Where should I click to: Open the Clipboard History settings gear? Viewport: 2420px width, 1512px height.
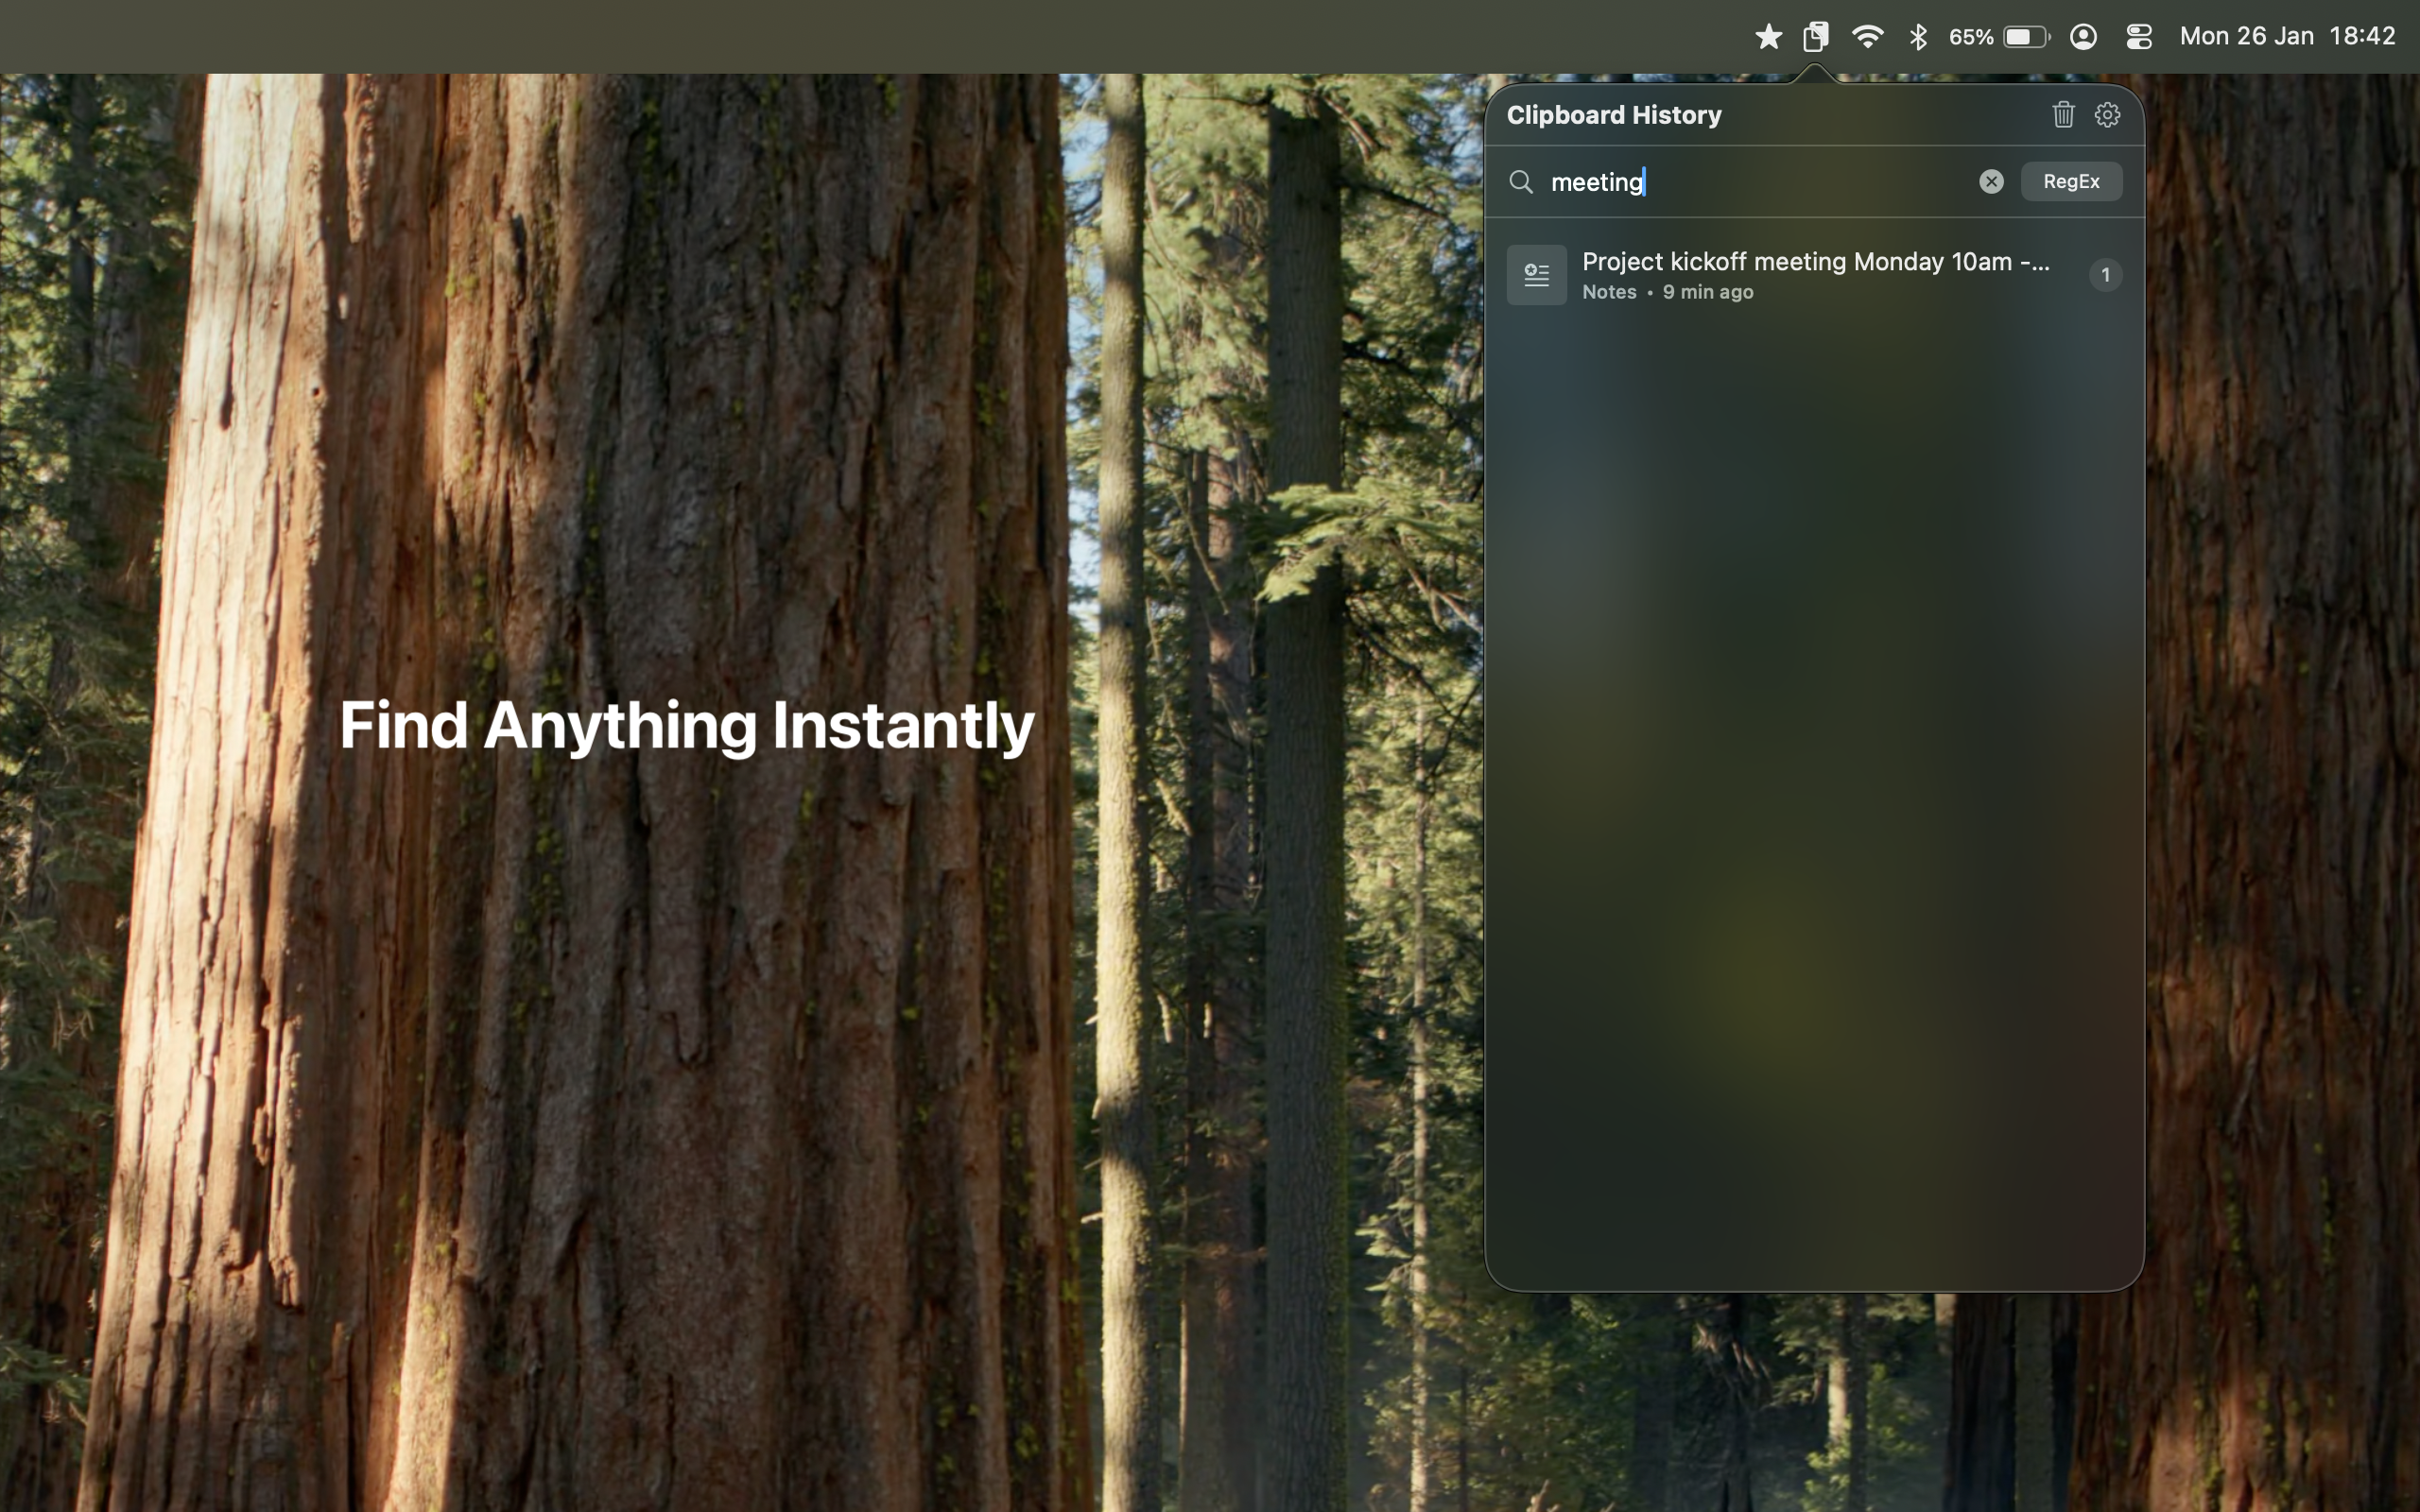[x=2108, y=115]
